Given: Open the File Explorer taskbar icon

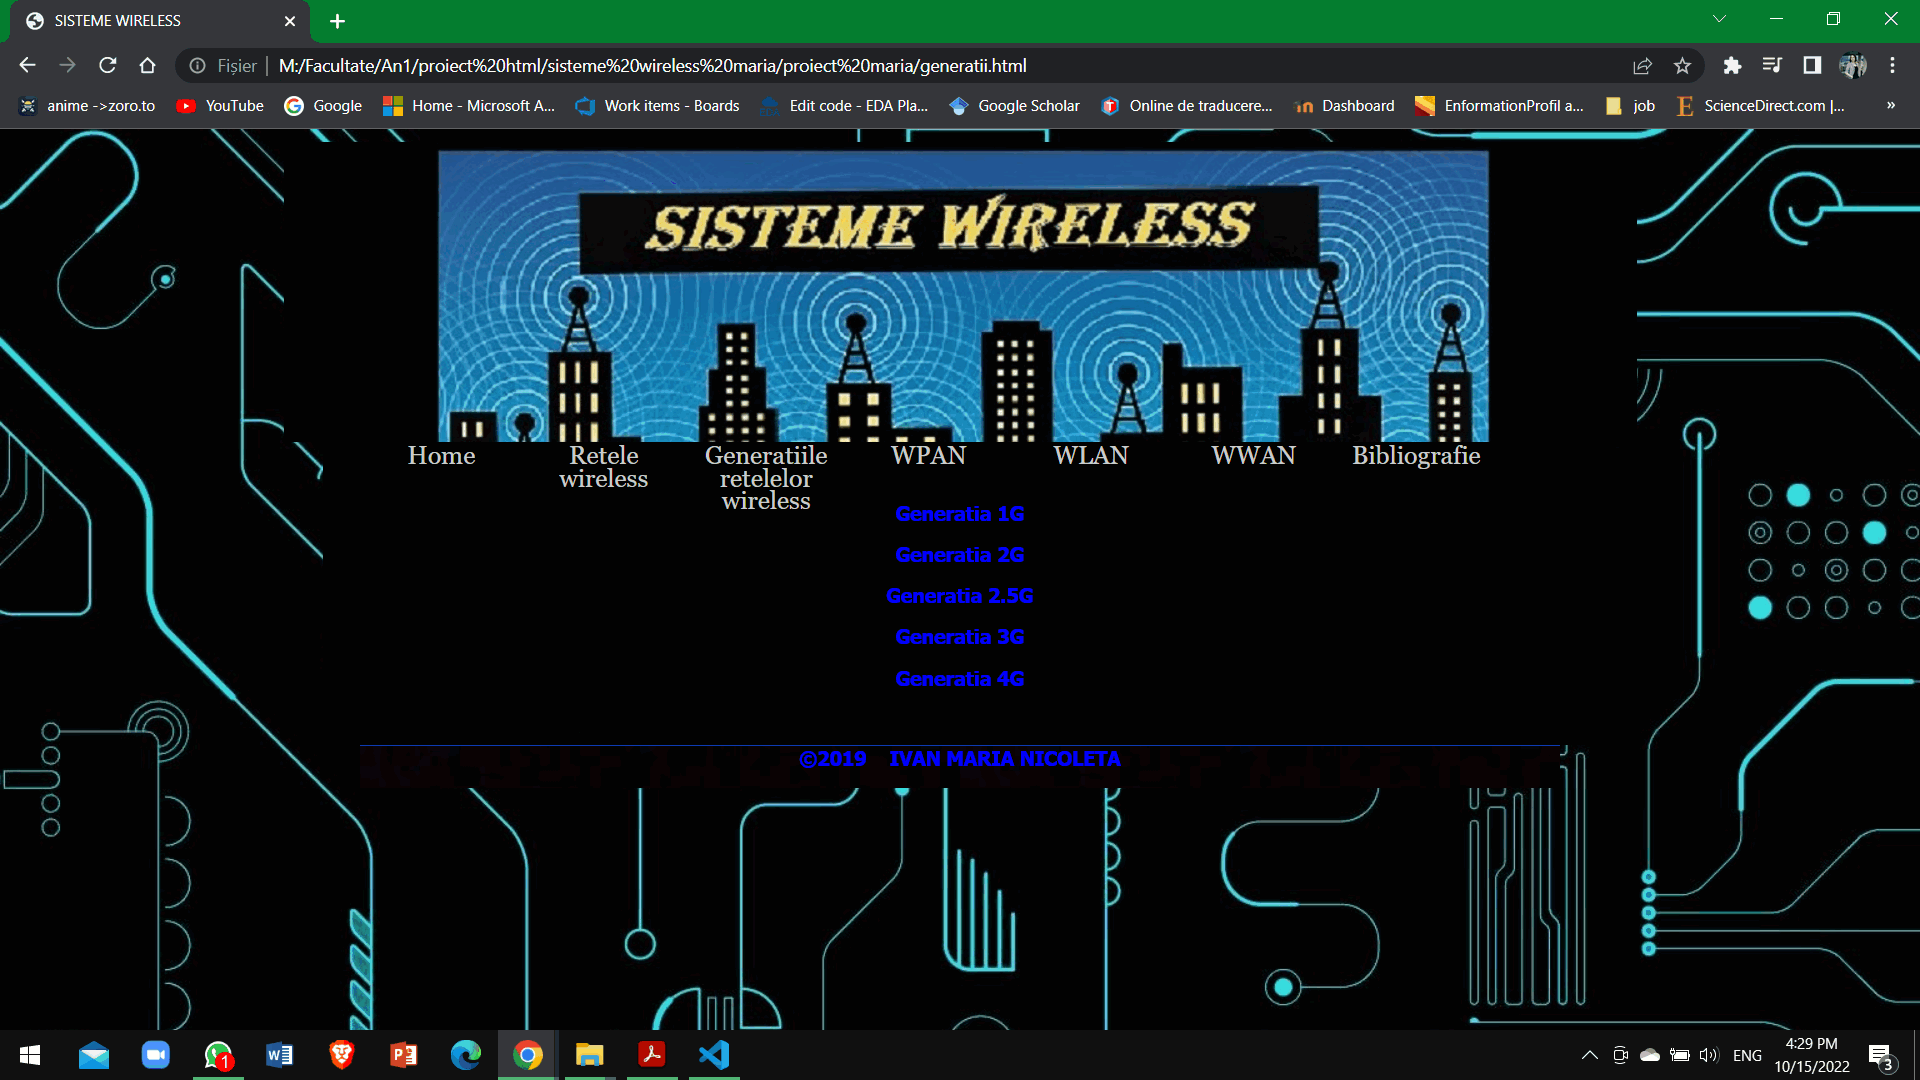Looking at the screenshot, I should click(590, 1055).
